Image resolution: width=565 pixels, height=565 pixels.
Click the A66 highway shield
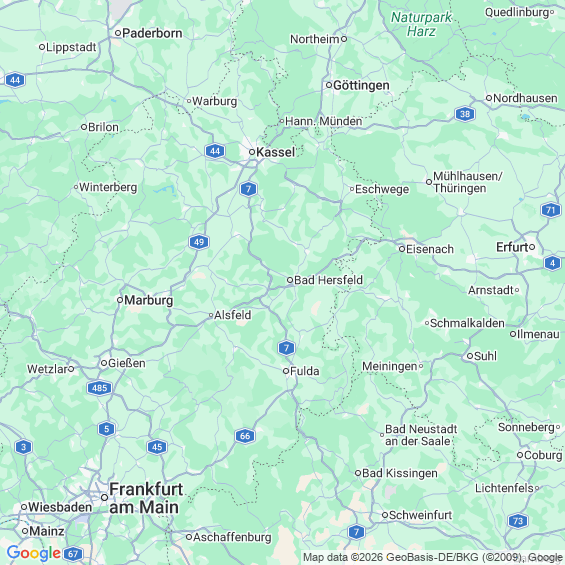pyautogui.click(x=245, y=436)
